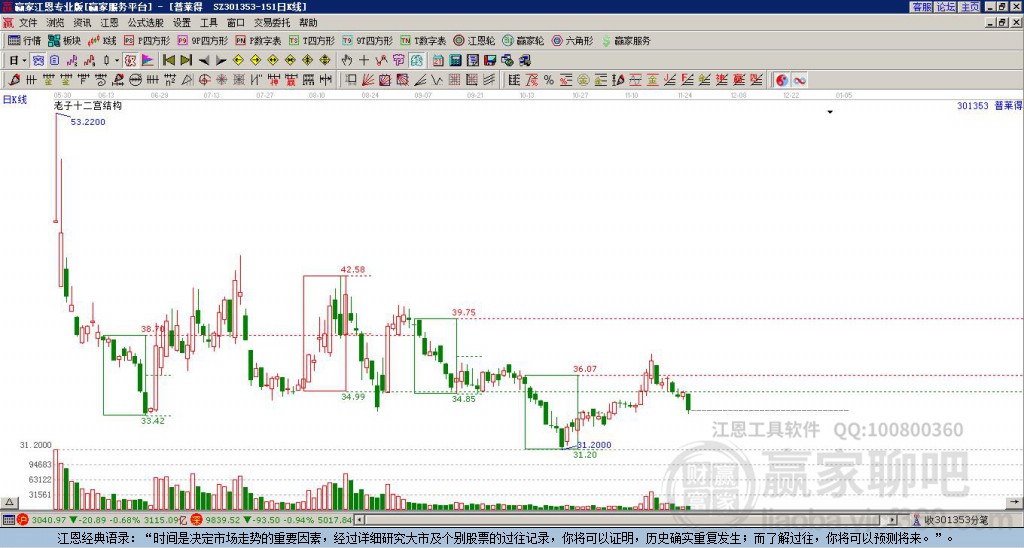This screenshot has width=1024, height=548.
Task: Click the 板块 toolbar button
Action: [65, 40]
